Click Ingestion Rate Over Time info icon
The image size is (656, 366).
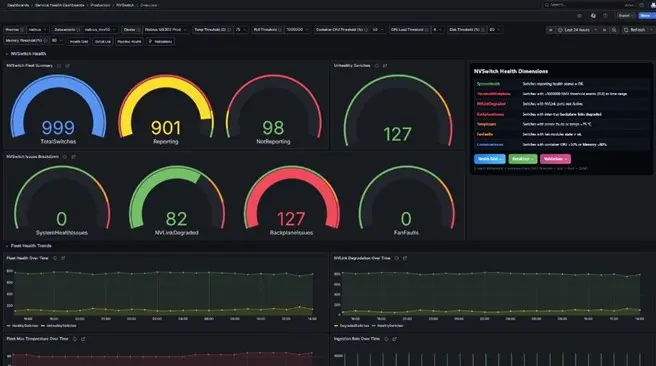point(386,339)
